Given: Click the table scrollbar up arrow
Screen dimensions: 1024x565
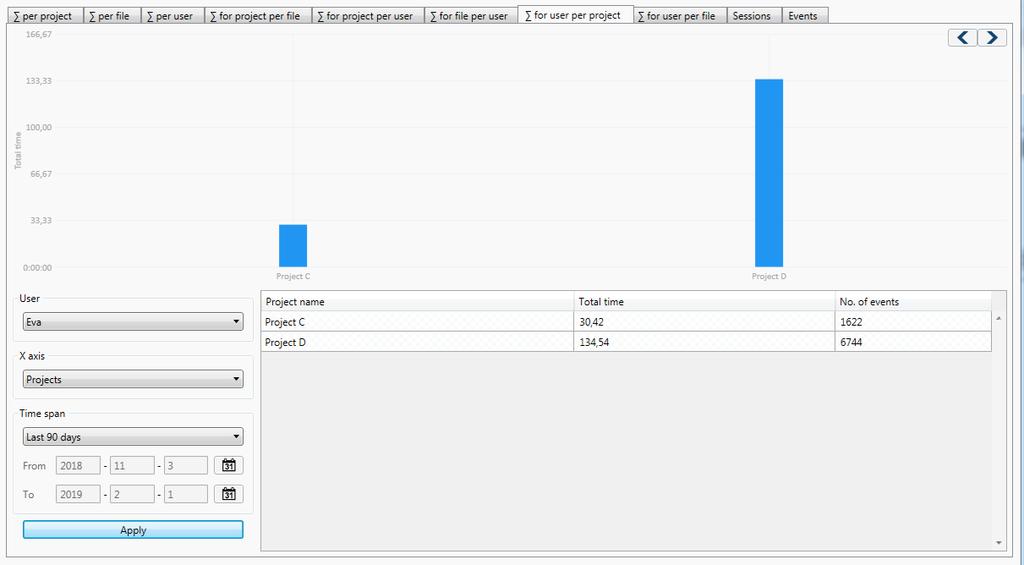Looking at the screenshot, I should coord(999,318).
